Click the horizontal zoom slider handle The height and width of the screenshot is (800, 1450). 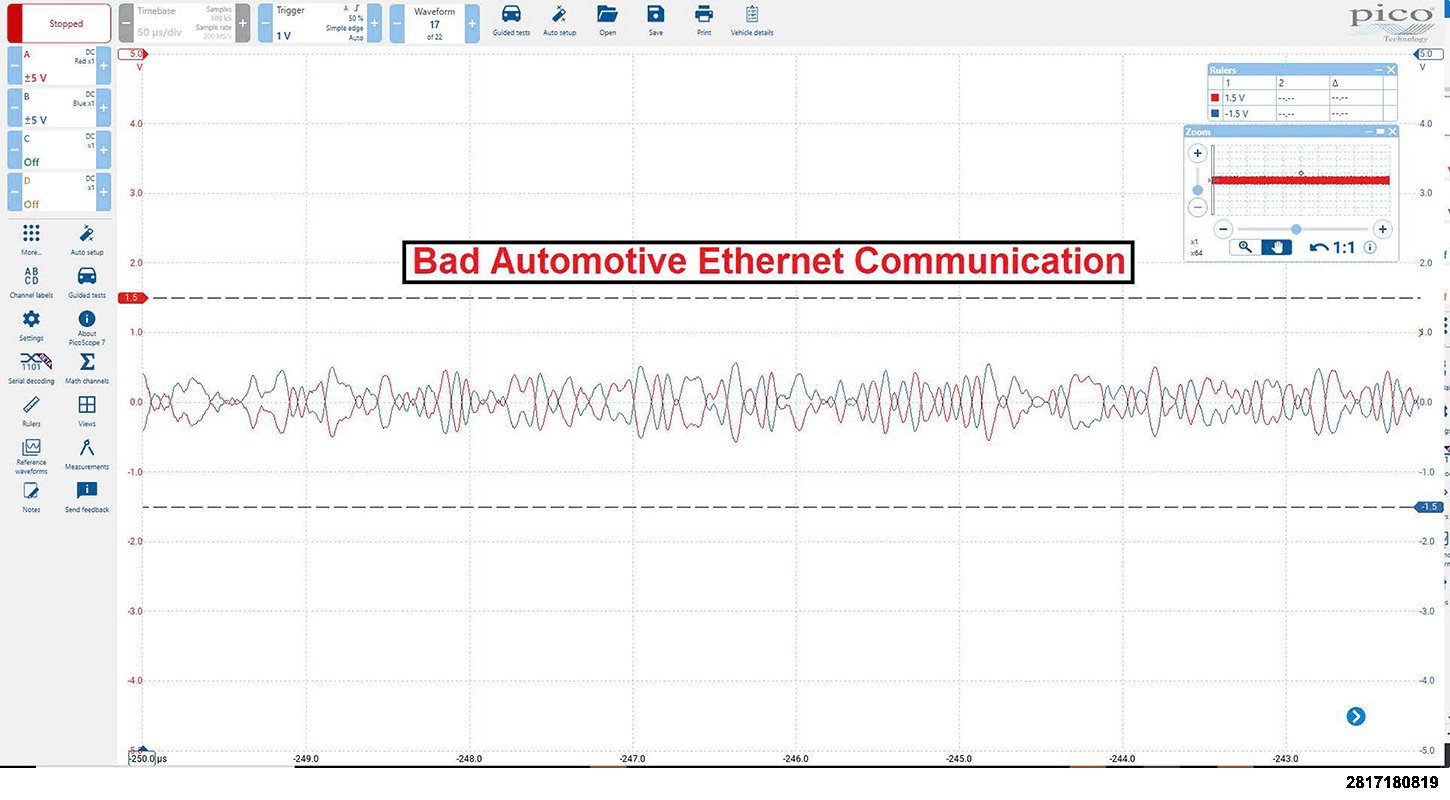coord(1296,229)
